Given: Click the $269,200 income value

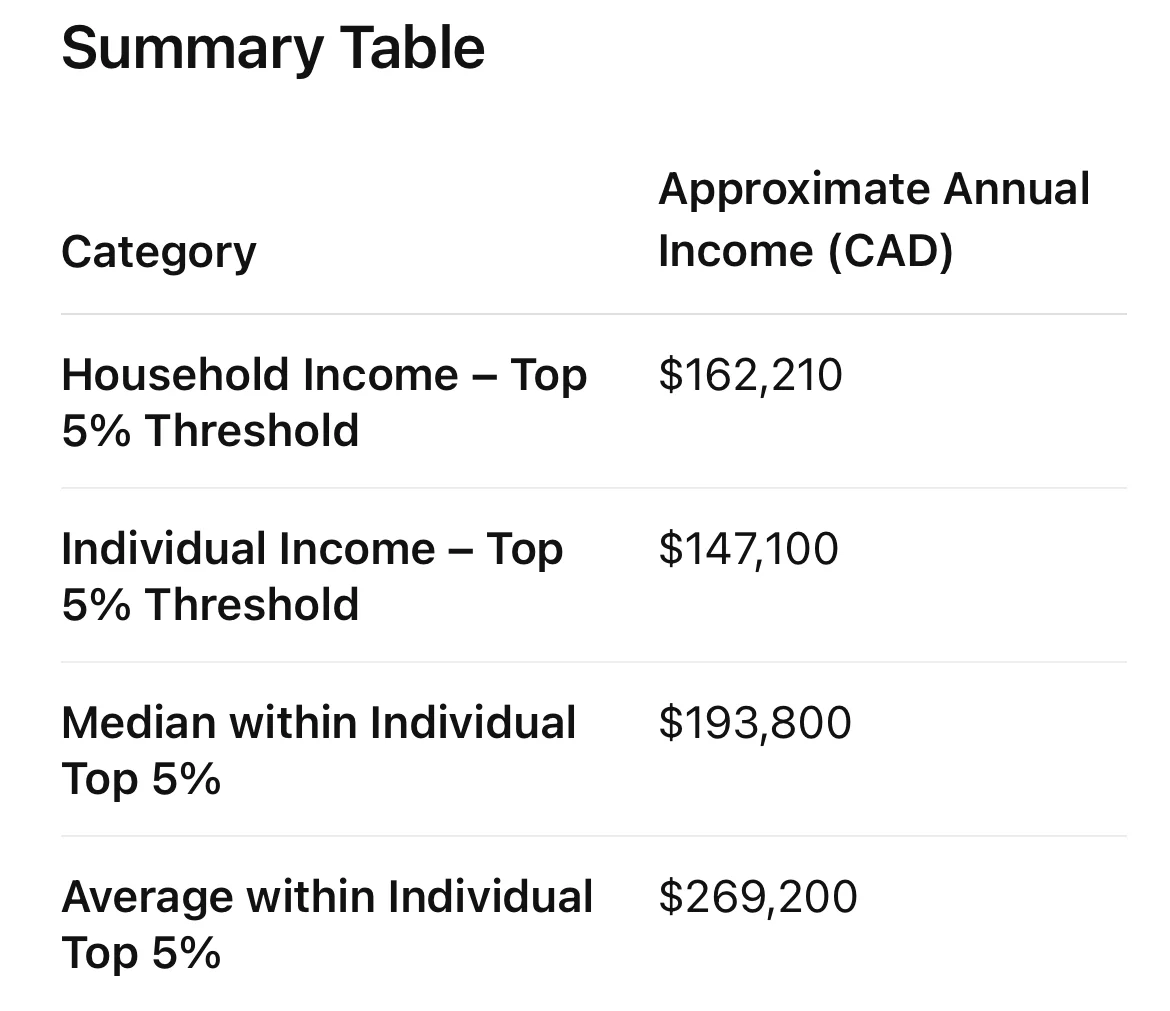Looking at the screenshot, I should click(757, 897).
